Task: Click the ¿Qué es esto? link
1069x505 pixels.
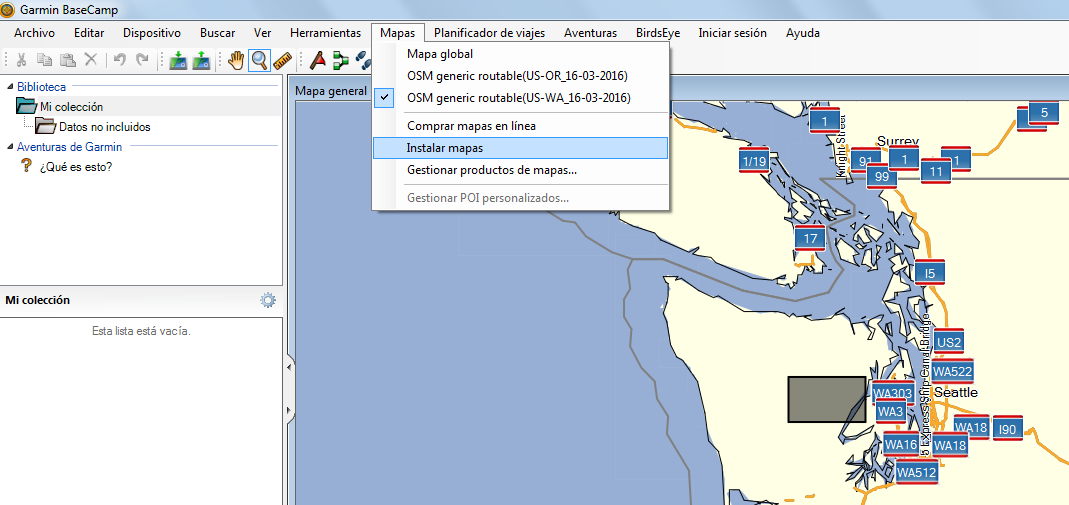Action: (76, 166)
